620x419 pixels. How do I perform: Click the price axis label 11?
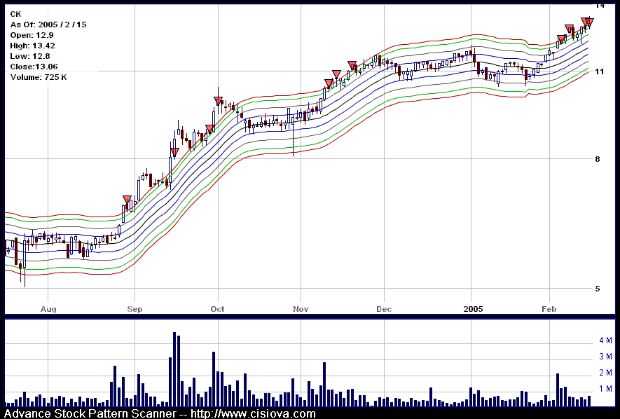[x=599, y=72]
